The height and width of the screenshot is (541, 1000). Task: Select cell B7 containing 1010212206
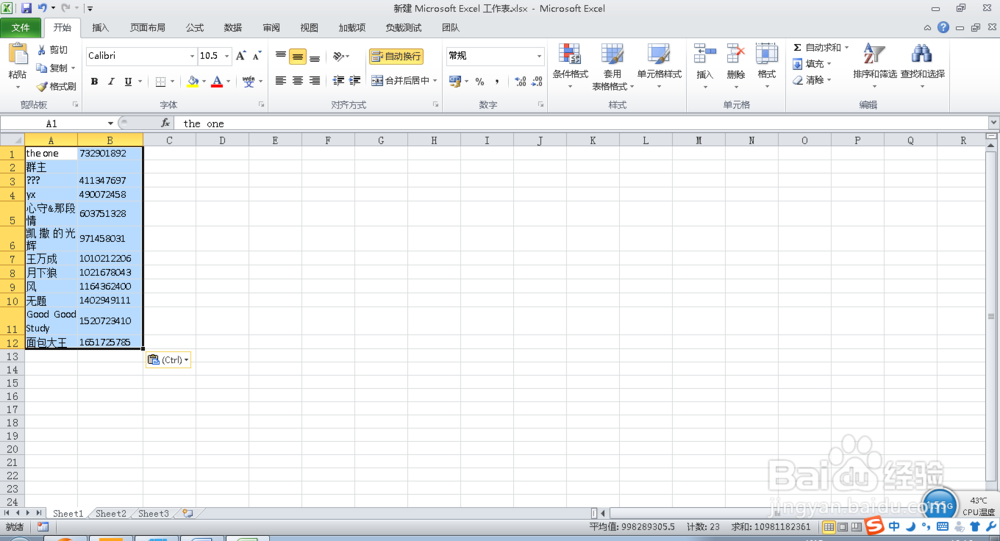pos(110,258)
